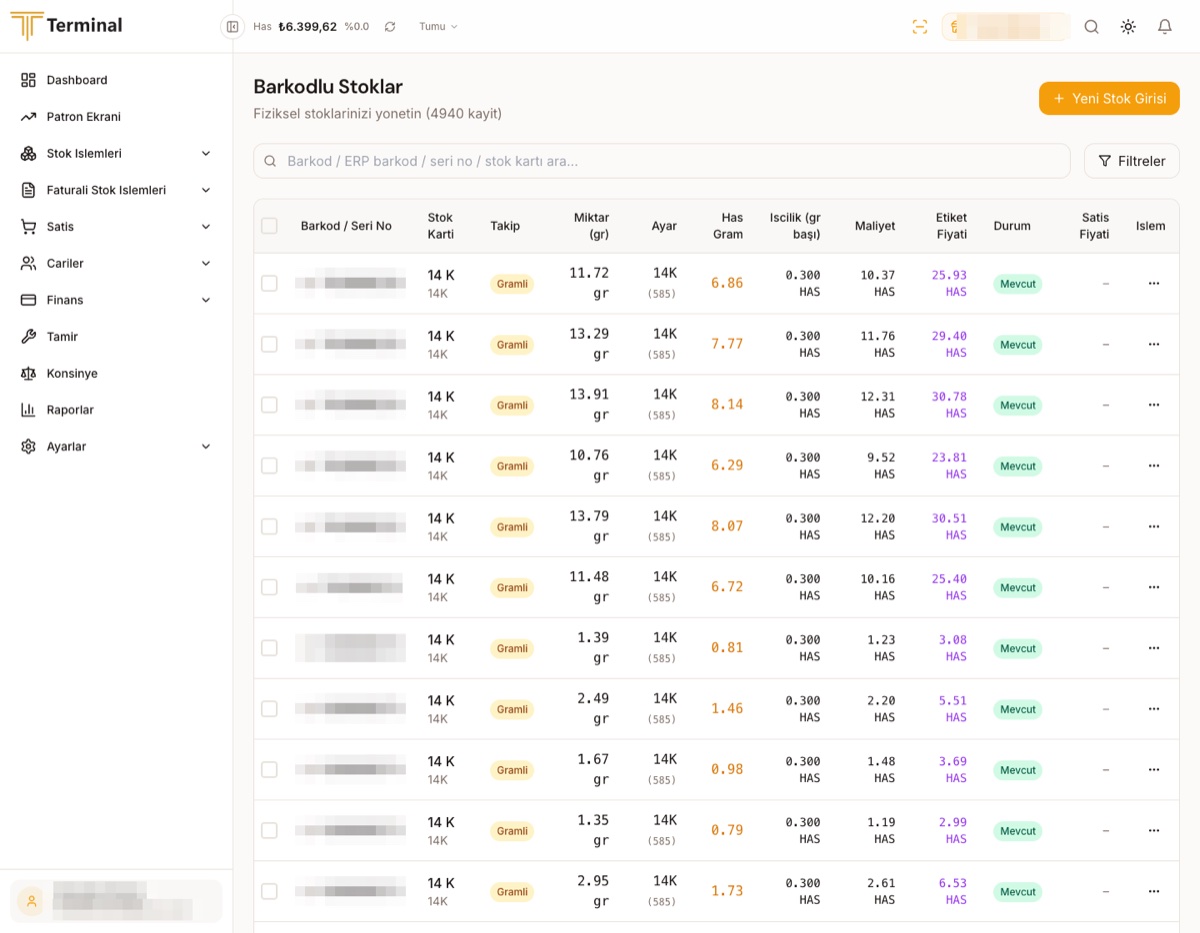Expand the Ayarlar chevron
Viewport: 1200px width, 933px height.
[x=206, y=447]
